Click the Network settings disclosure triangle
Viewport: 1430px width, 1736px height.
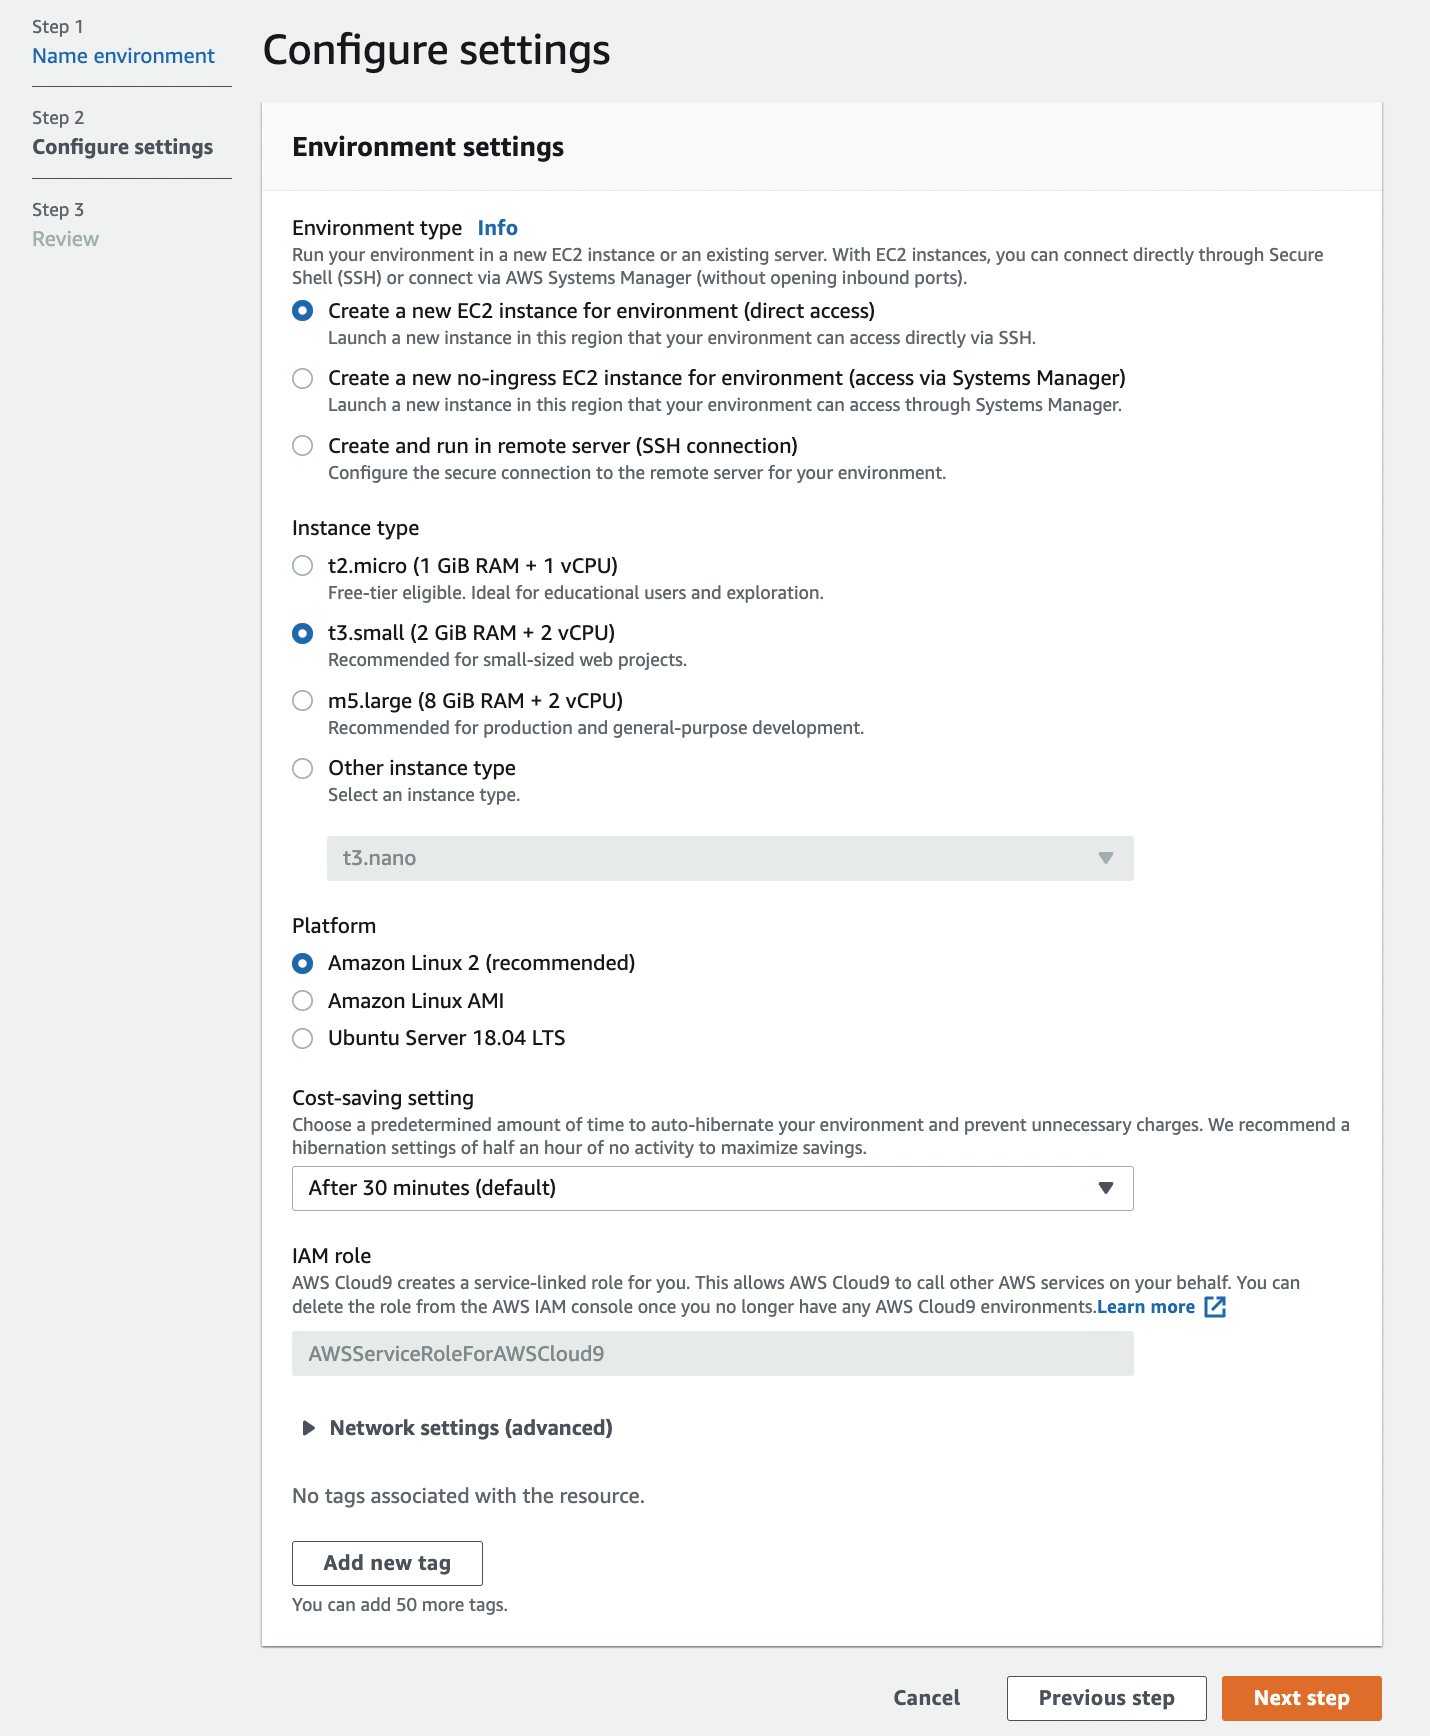click(309, 1428)
